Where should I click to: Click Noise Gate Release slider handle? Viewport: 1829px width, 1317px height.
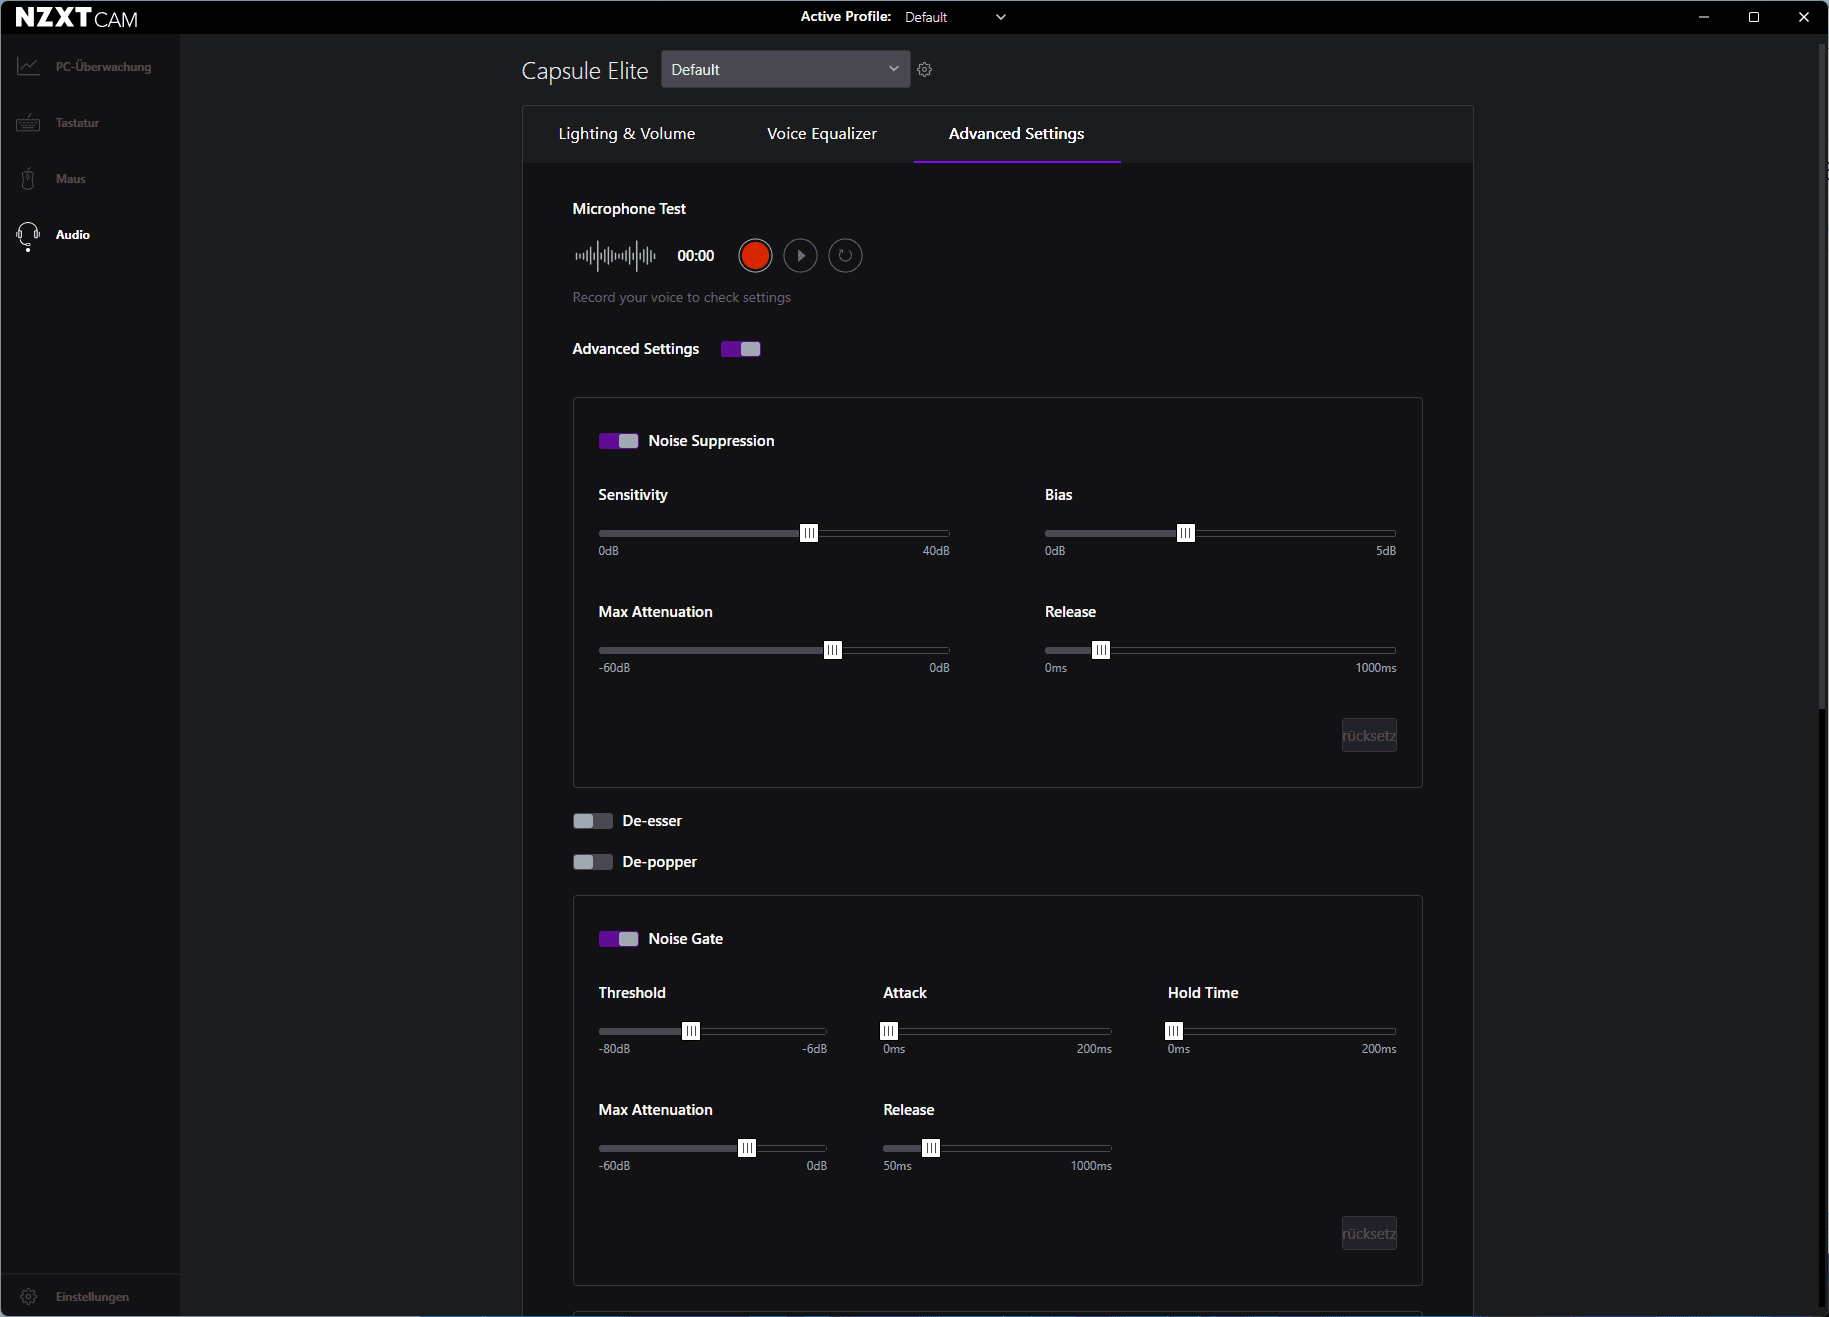click(x=931, y=1148)
